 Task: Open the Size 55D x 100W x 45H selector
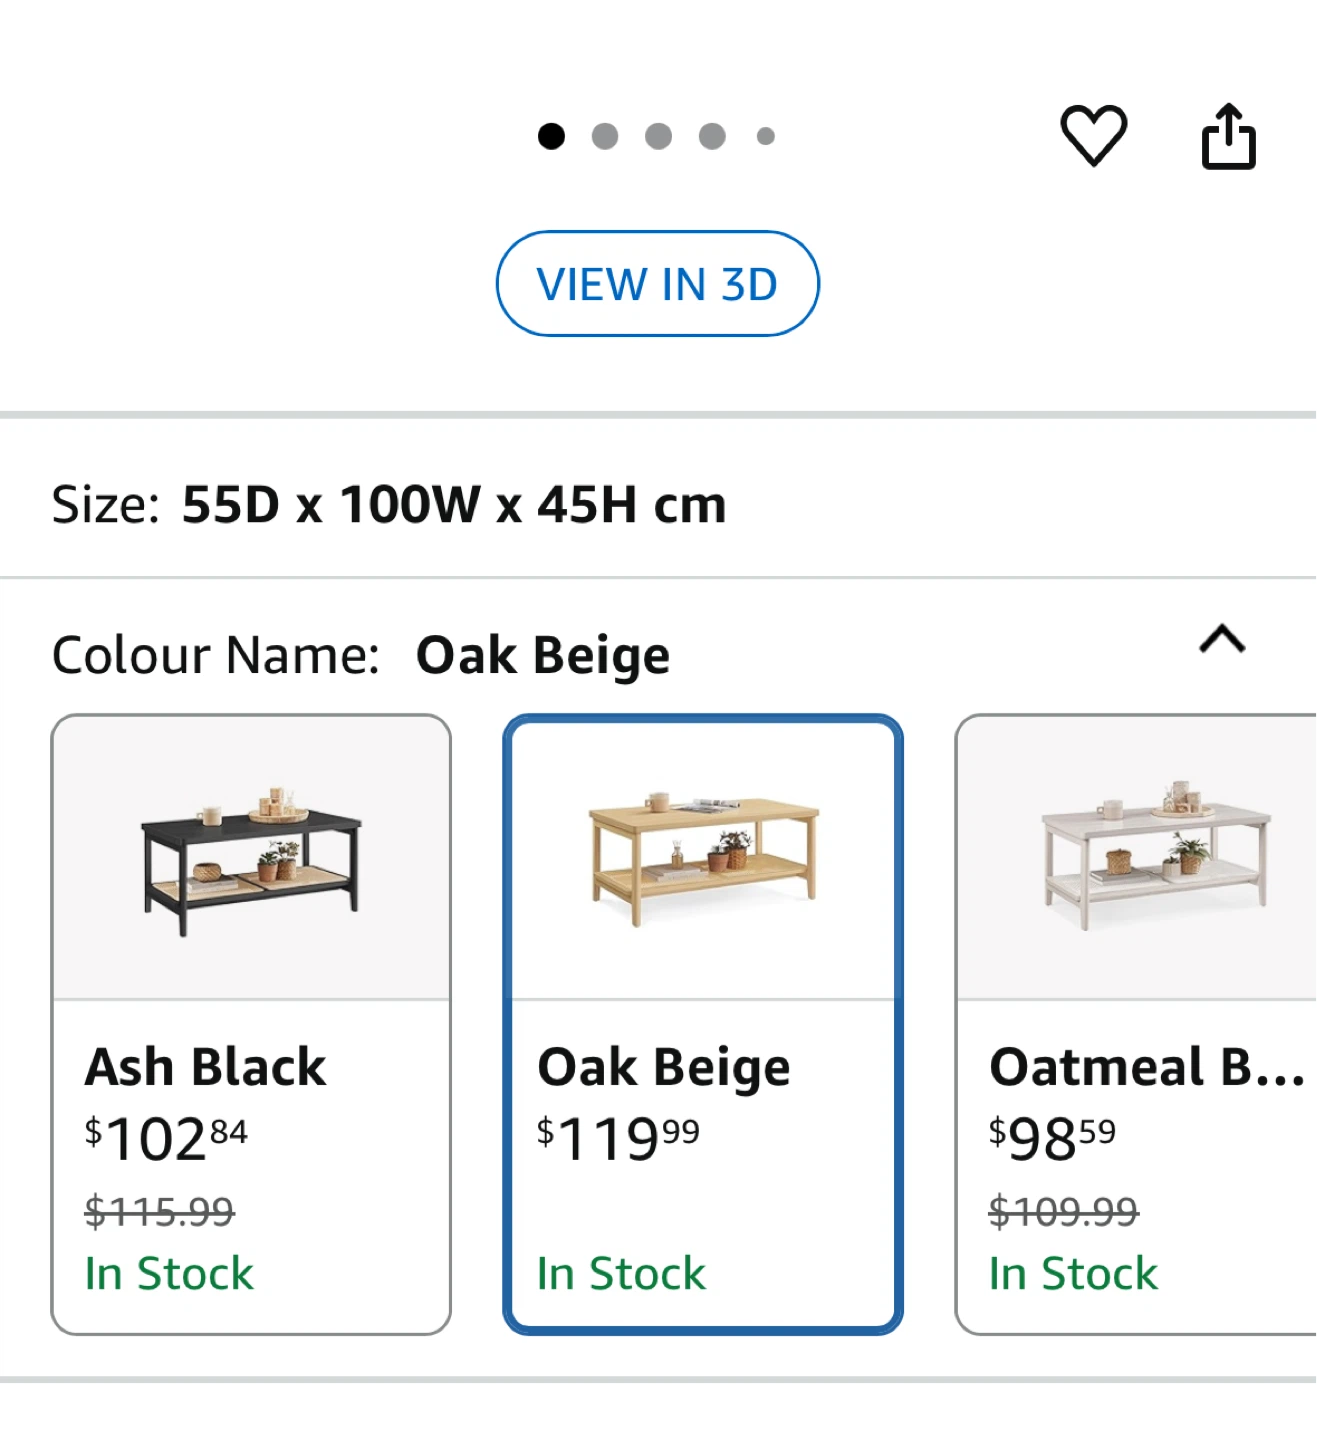658,504
